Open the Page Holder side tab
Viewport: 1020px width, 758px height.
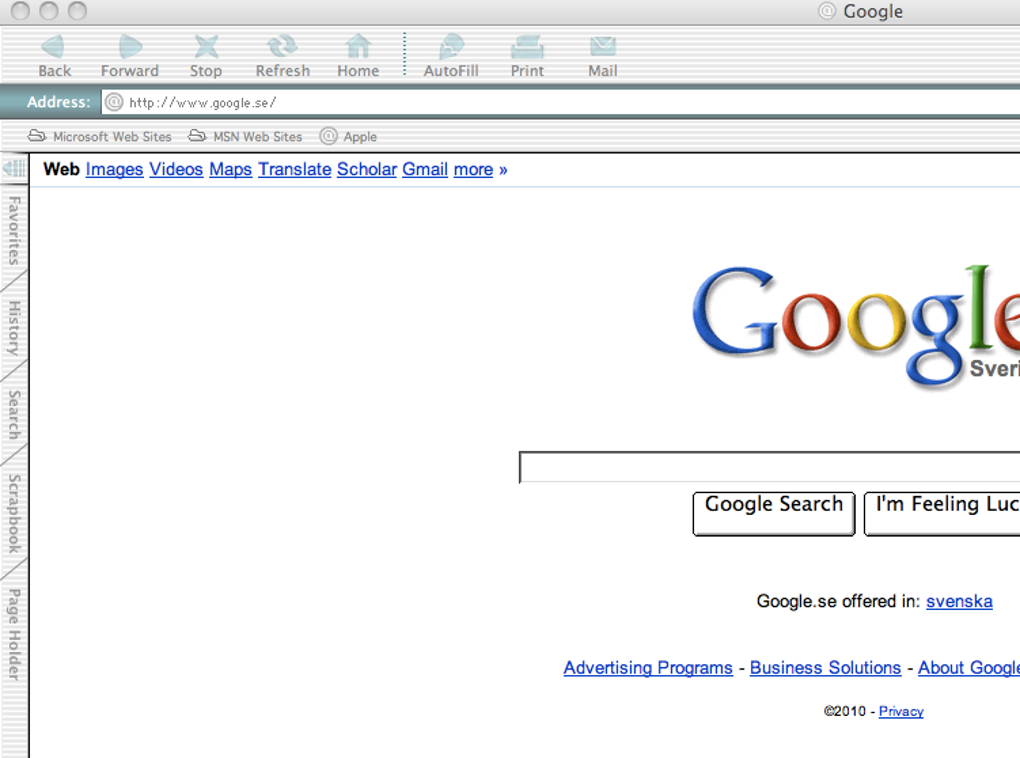[14, 634]
